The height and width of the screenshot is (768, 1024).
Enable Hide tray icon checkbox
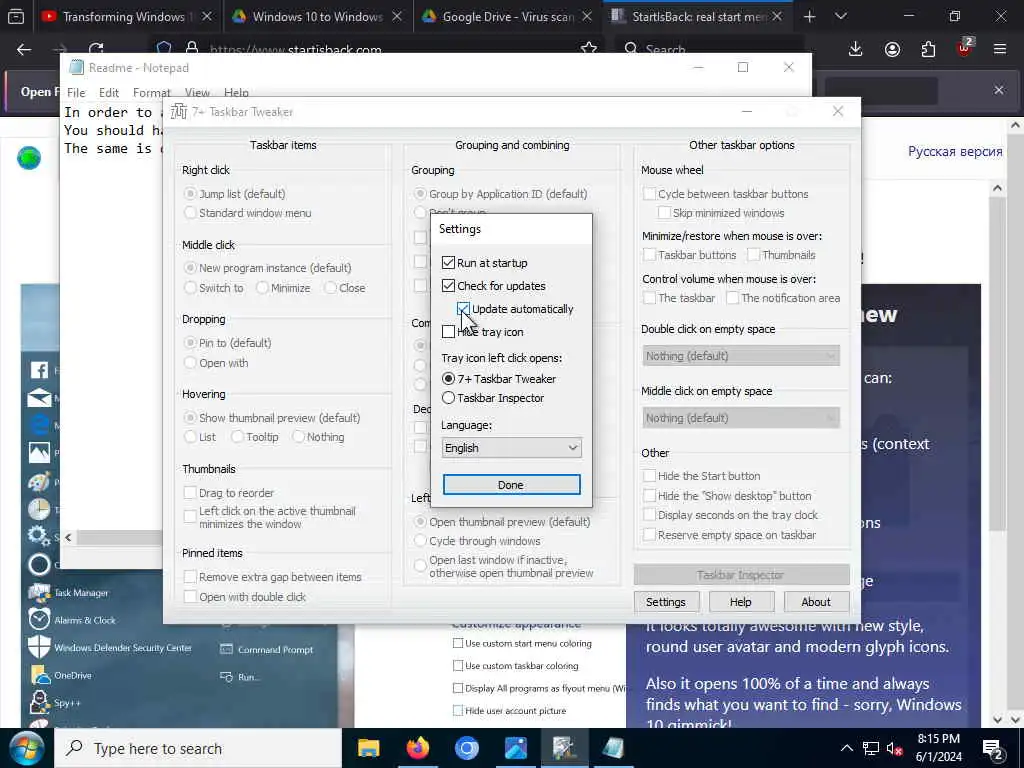point(448,332)
